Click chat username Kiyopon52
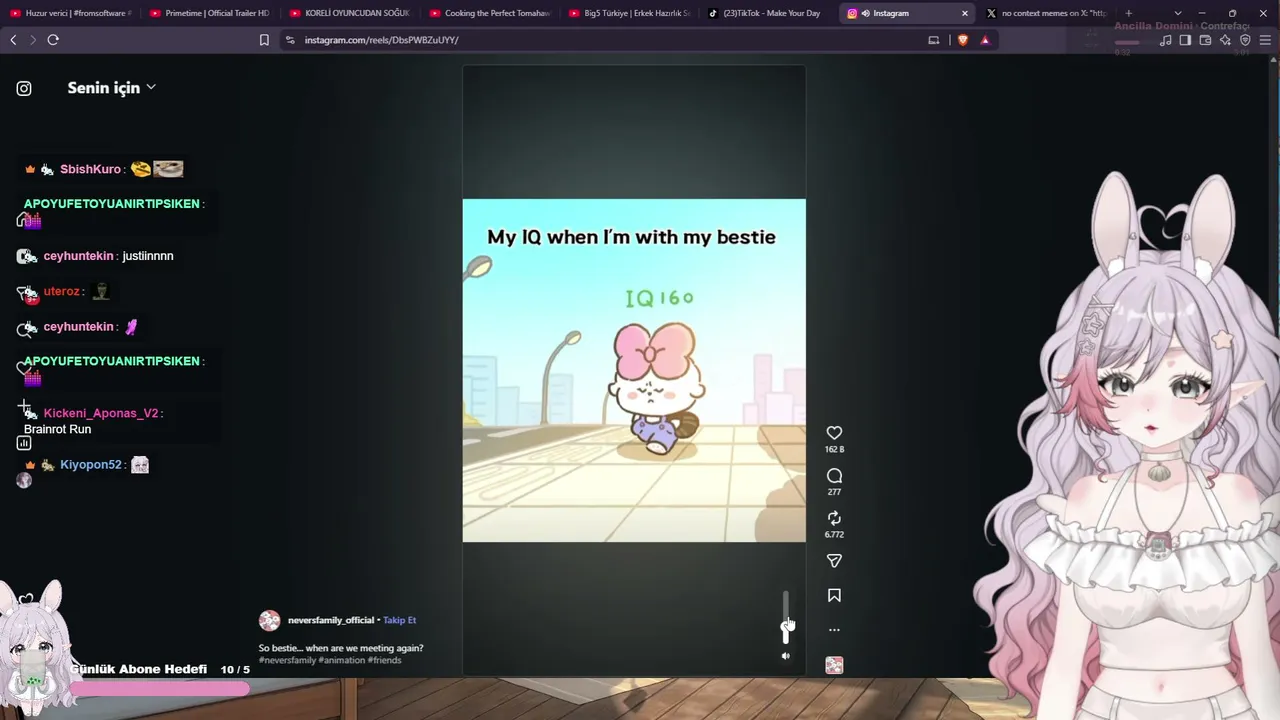Viewport: 1280px width, 720px height. (x=90, y=465)
